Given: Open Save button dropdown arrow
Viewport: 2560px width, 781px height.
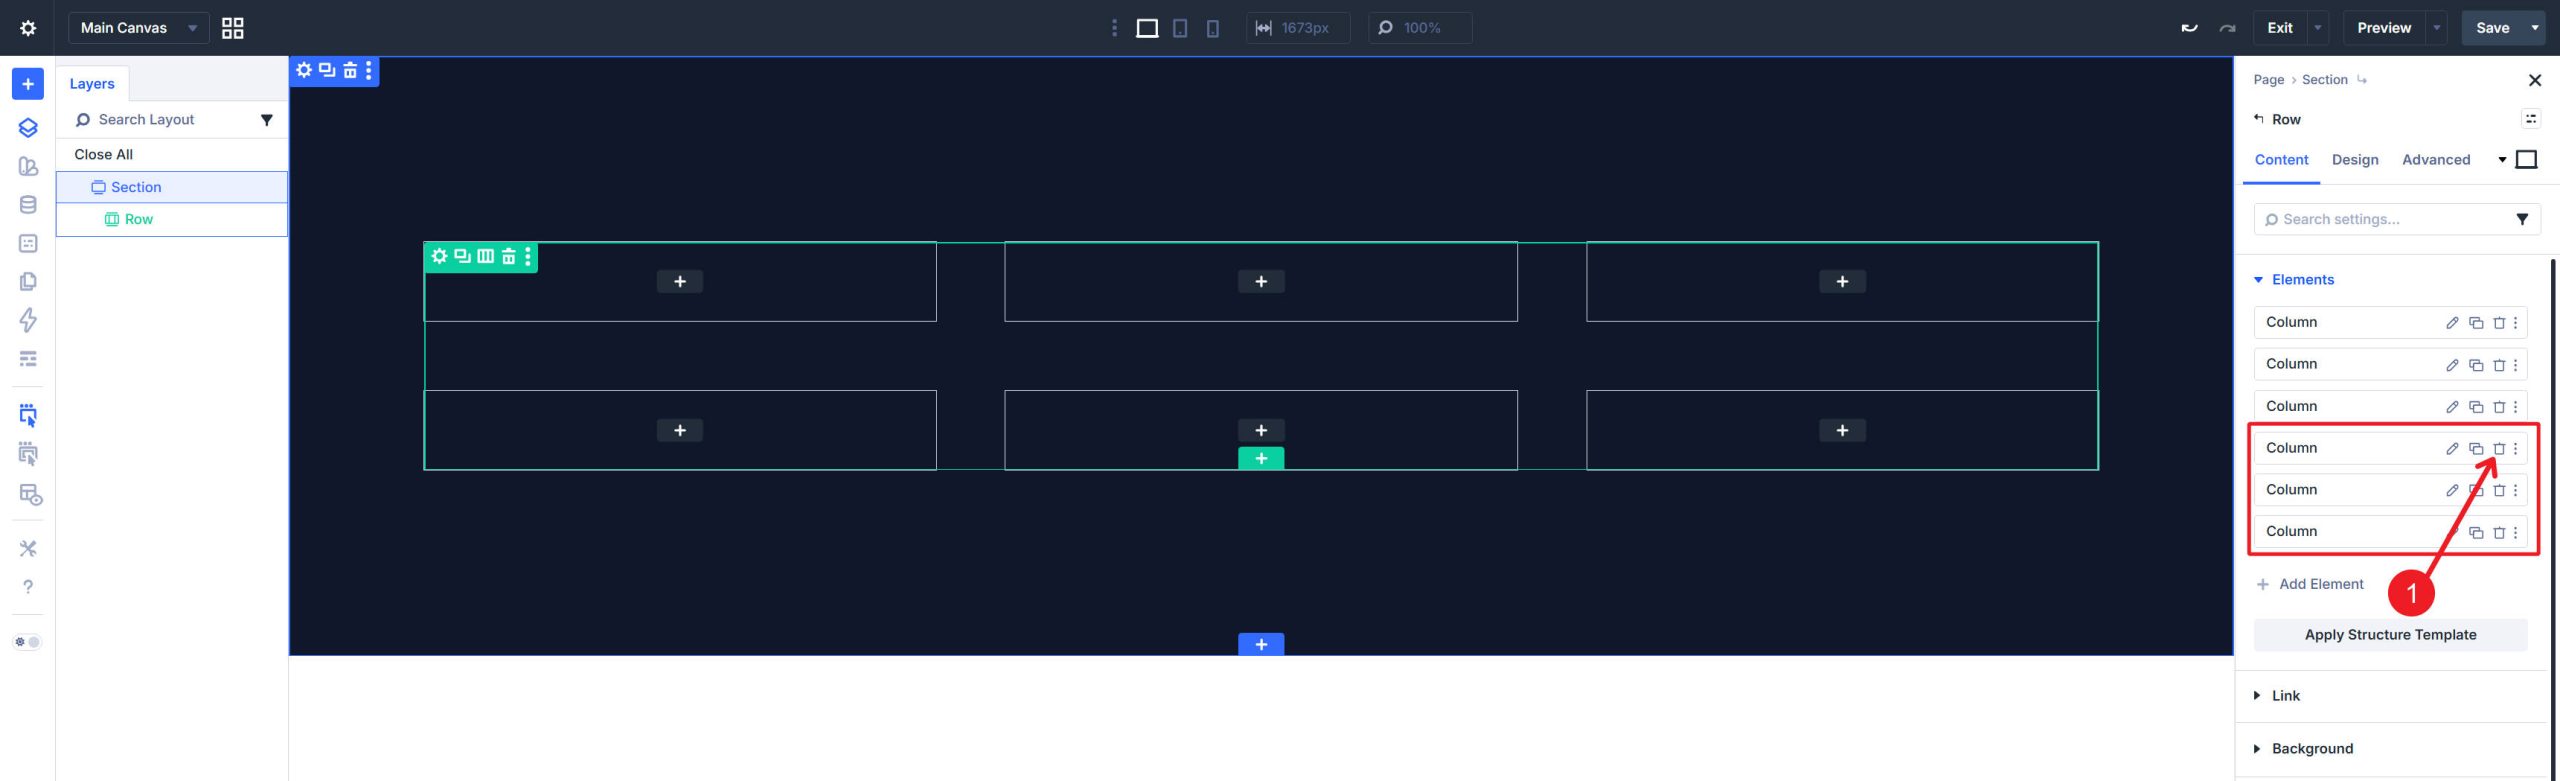Looking at the screenshot, I should (x=2535, y=28).
